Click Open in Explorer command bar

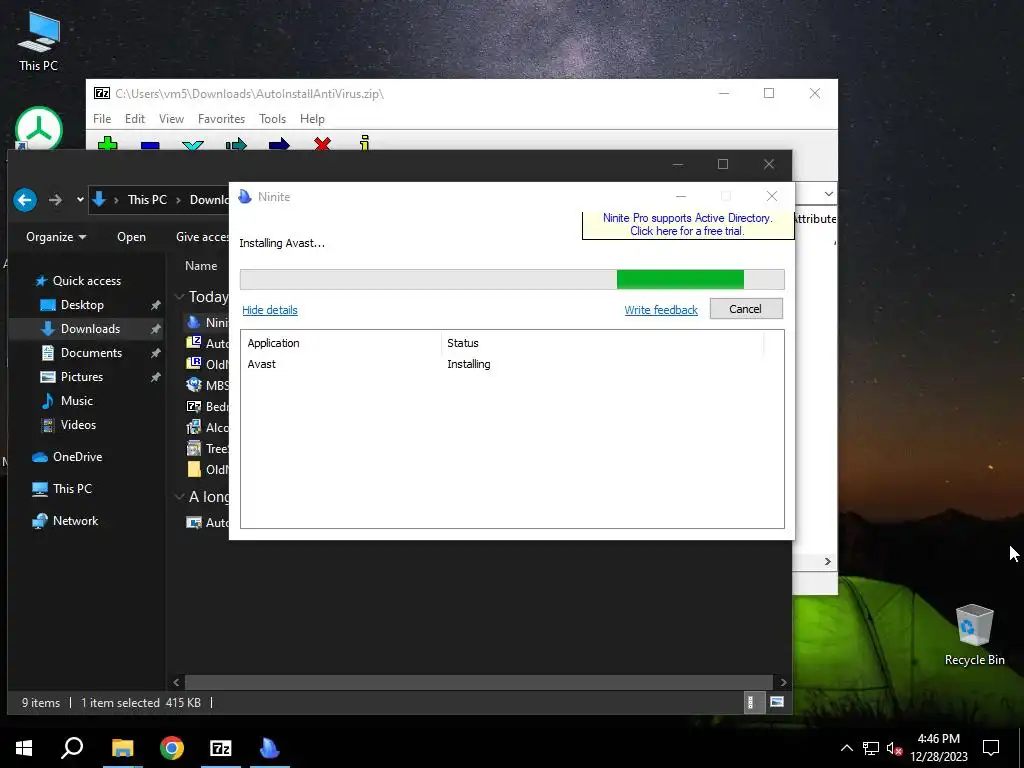click(131, 237)
